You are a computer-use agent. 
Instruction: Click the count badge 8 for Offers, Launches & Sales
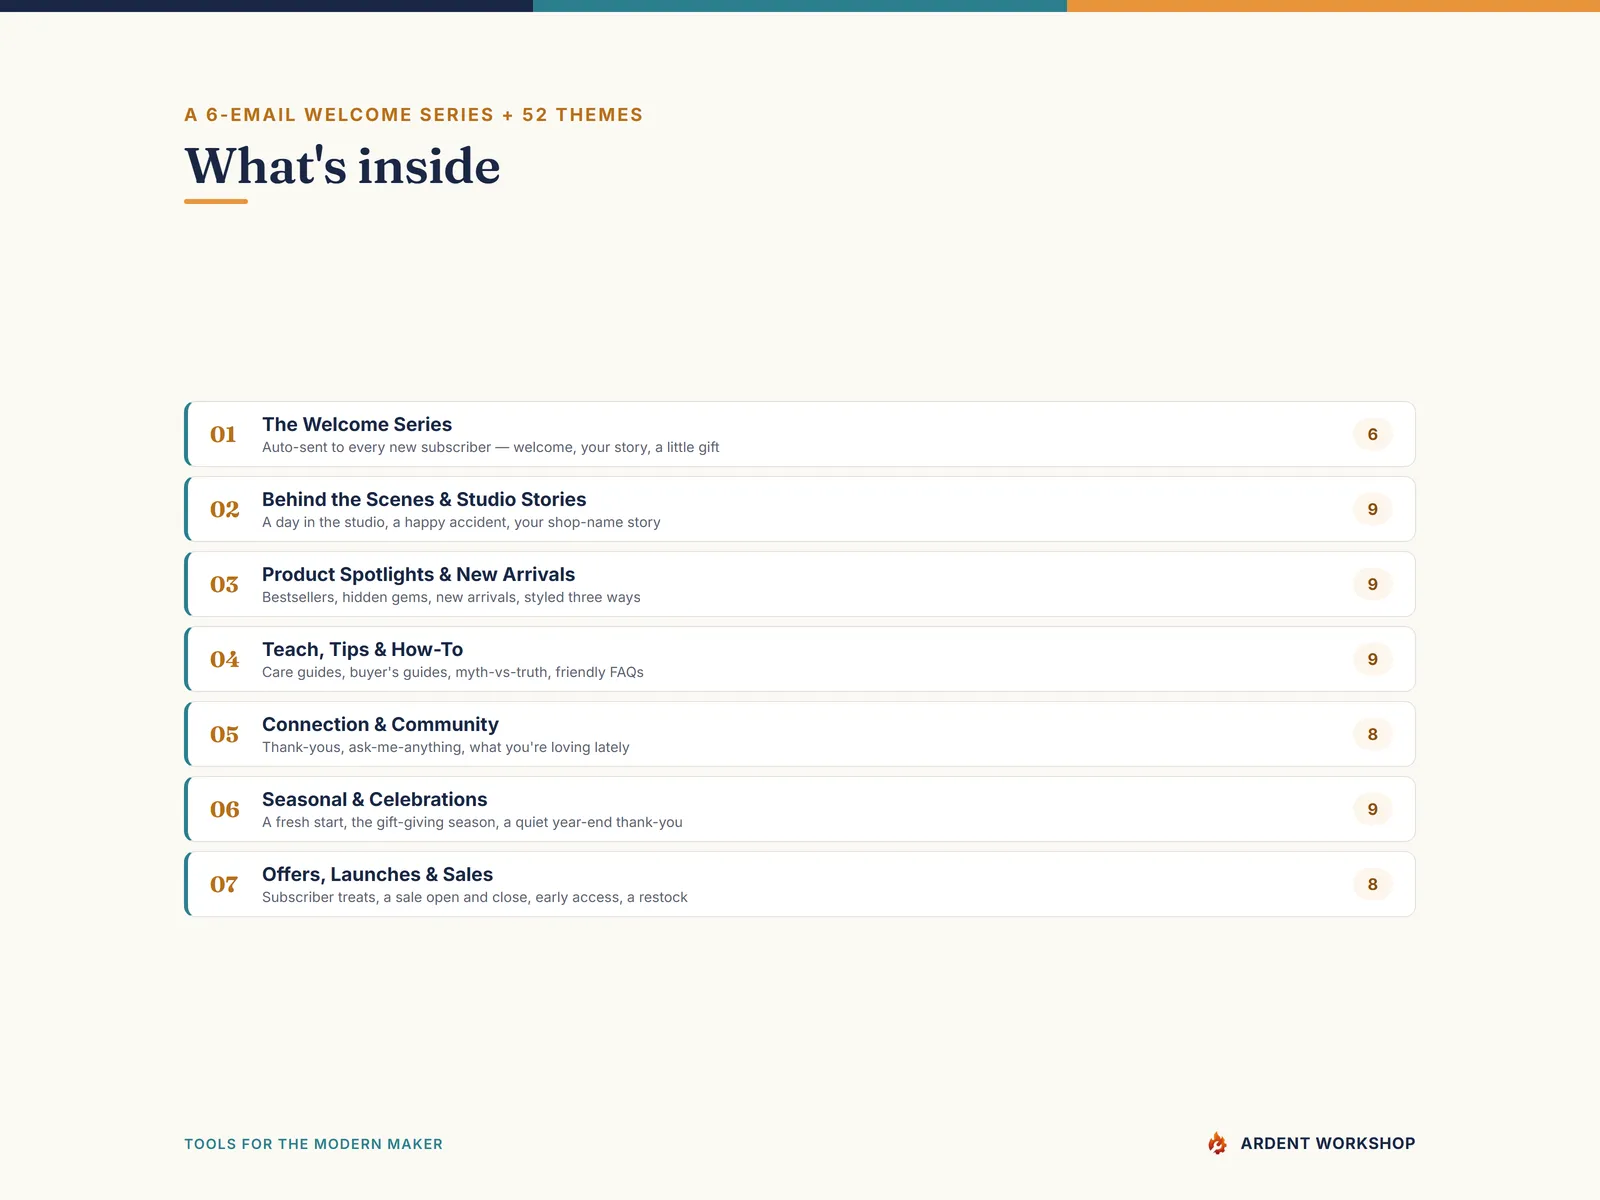point(1372,884)
